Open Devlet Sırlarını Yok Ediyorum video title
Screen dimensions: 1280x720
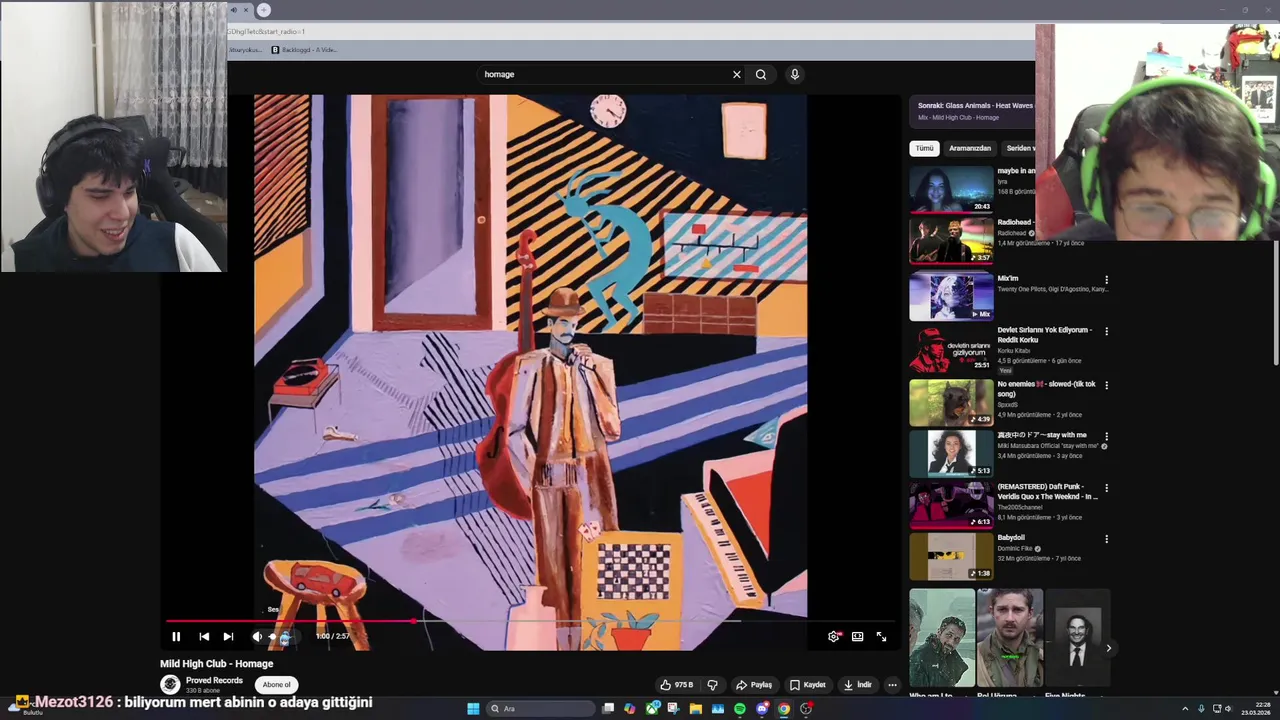click(1044, 335)
